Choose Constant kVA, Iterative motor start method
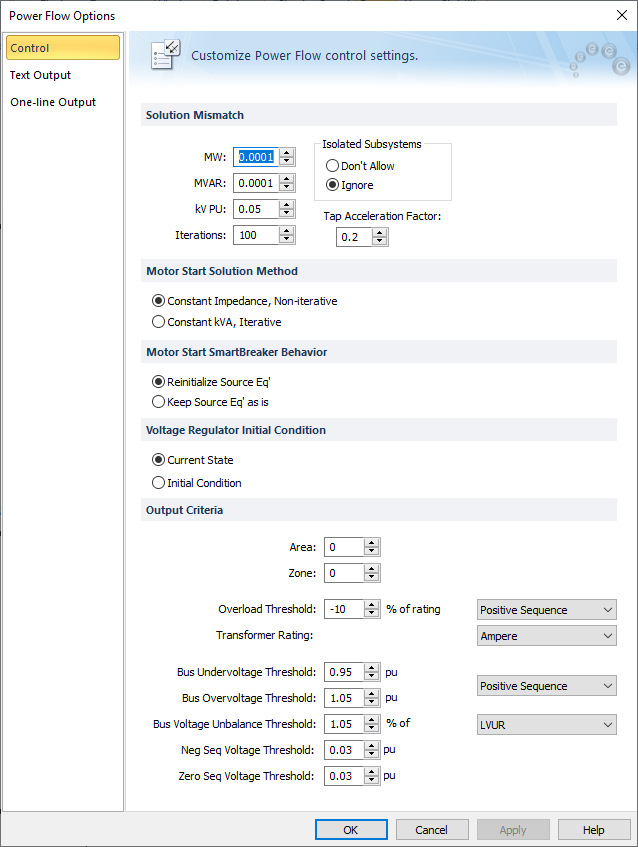This screenshot has height=847, width=638. click(x=158, y=322)
